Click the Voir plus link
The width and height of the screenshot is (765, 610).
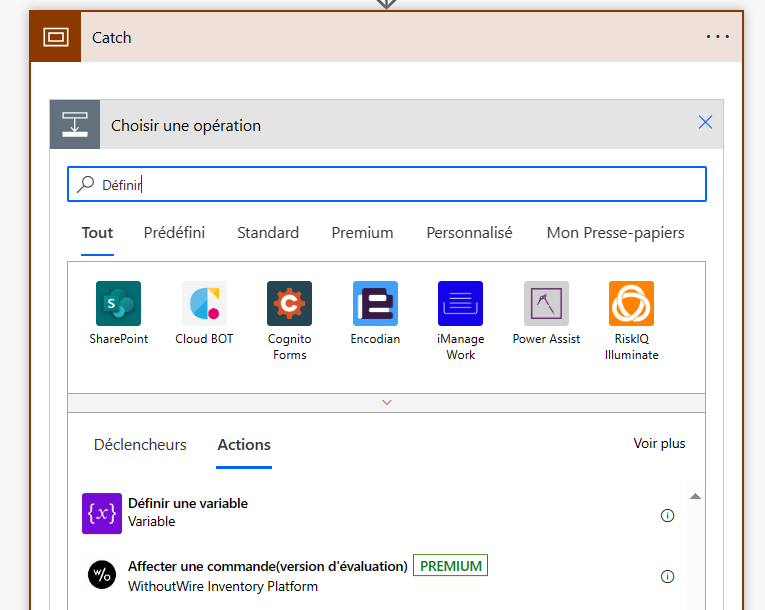(x=659, y=444)
